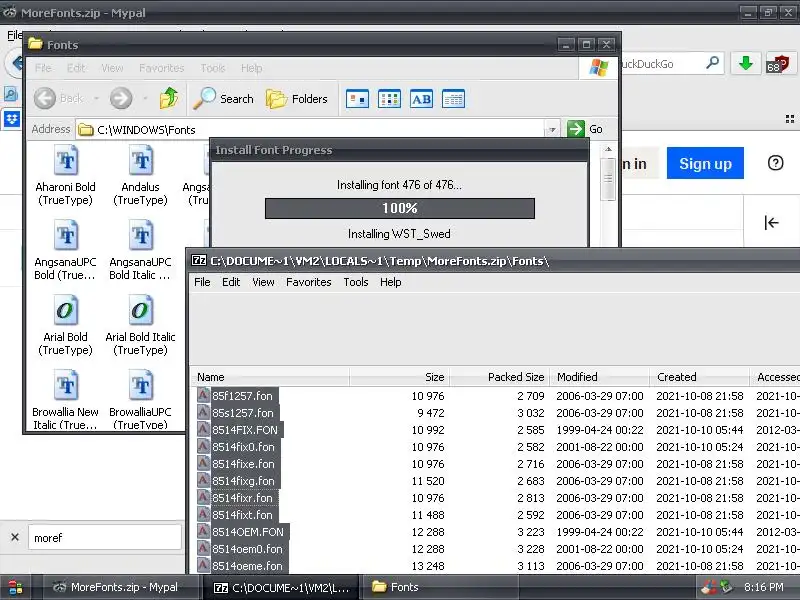Select 8514fixg.fon in the file list
Screen dimensions: 800x600
tap(243, 481)
